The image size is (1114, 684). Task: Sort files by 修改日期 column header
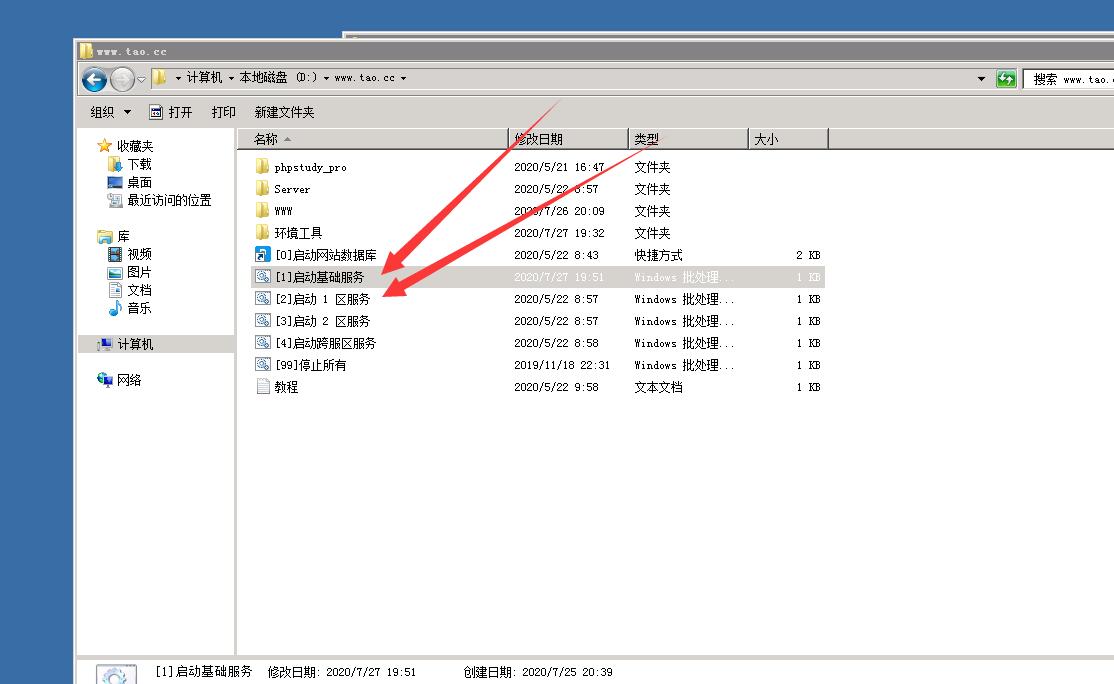(539, 139)
